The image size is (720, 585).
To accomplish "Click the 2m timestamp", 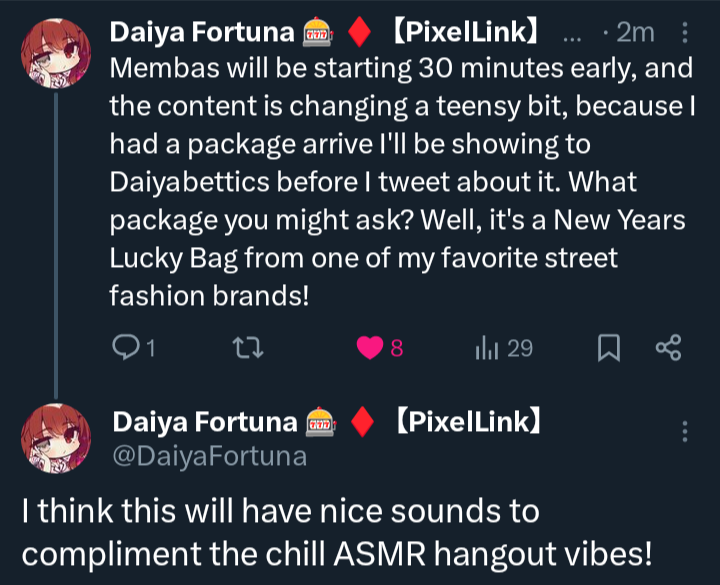I will click(634, 33).
